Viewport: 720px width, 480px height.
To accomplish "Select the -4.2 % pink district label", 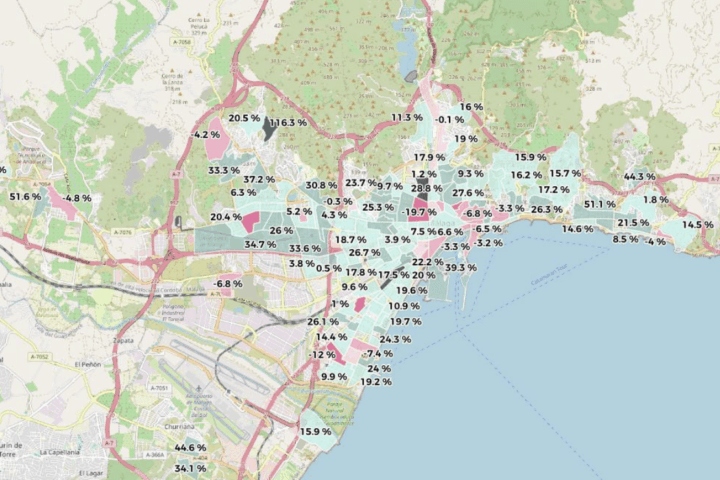I will (206, 134).
